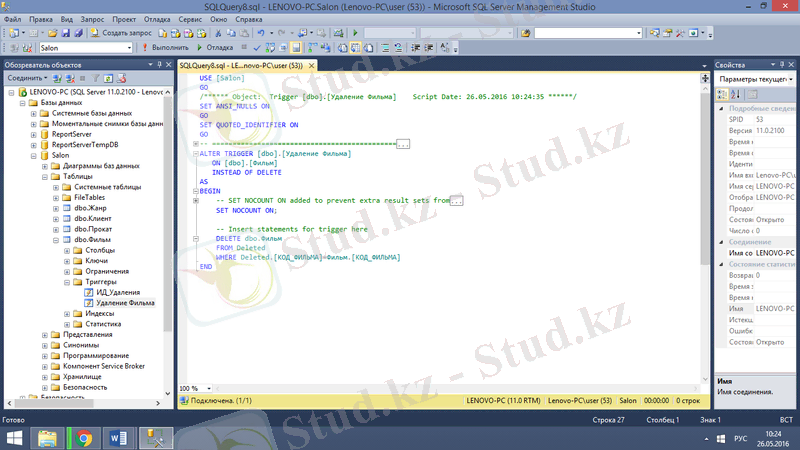This screenshot has height=450, width=800.
Task: Open the Сервис menu
Action: pyautogui.click(x=190, y=19)
